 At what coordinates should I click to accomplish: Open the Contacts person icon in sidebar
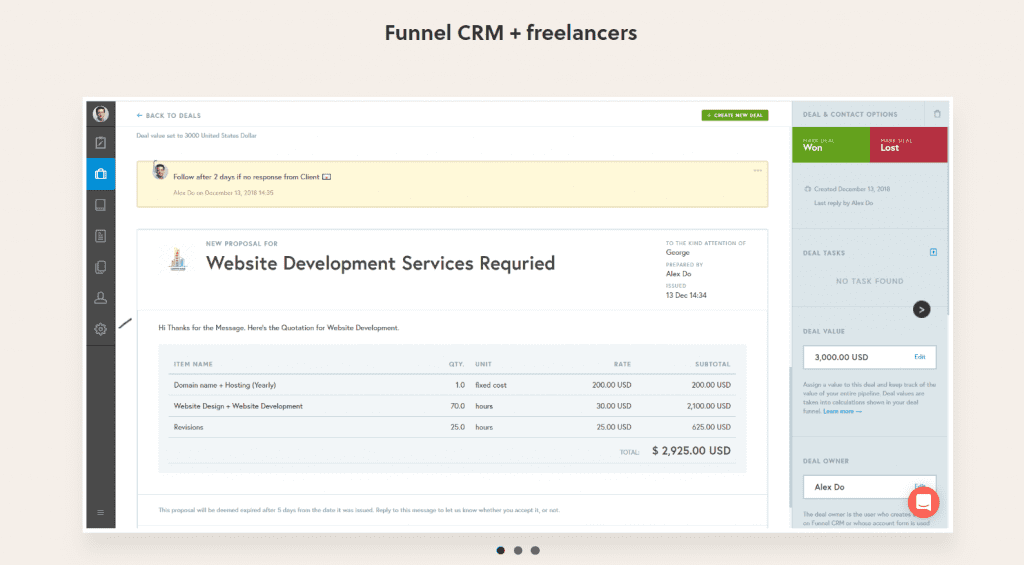pyautogui.click(x=101, y=298)
